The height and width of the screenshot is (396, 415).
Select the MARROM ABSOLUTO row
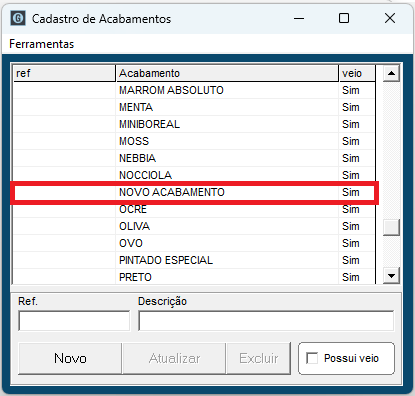pyautogui.click(x=194, y=90)
